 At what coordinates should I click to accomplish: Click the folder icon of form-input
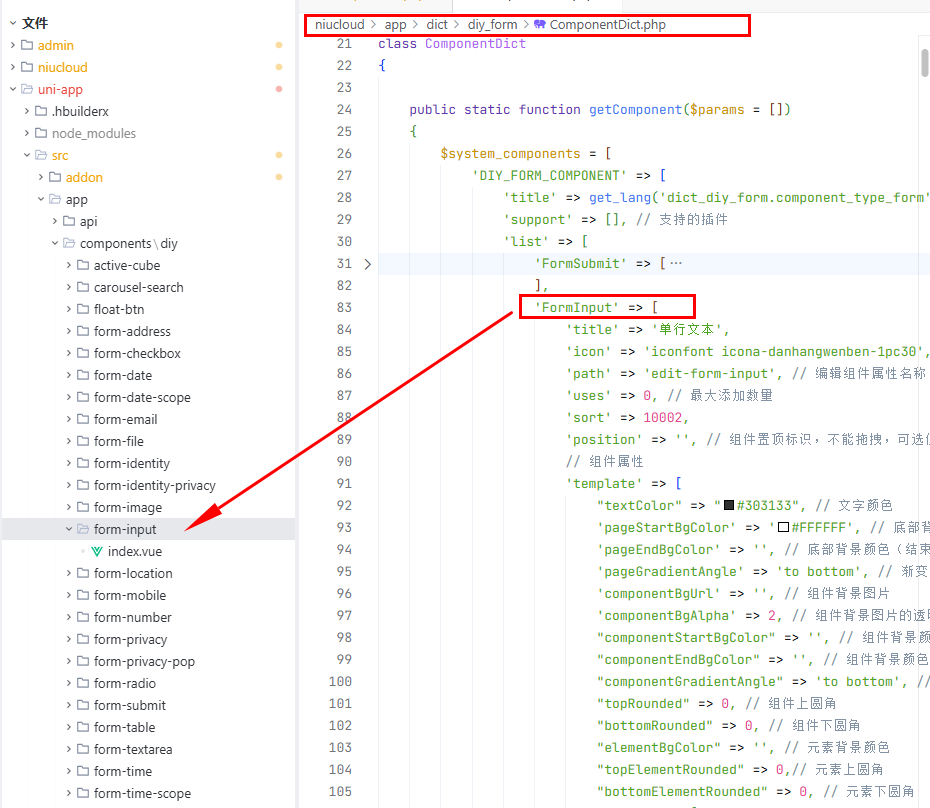point(83,529)
